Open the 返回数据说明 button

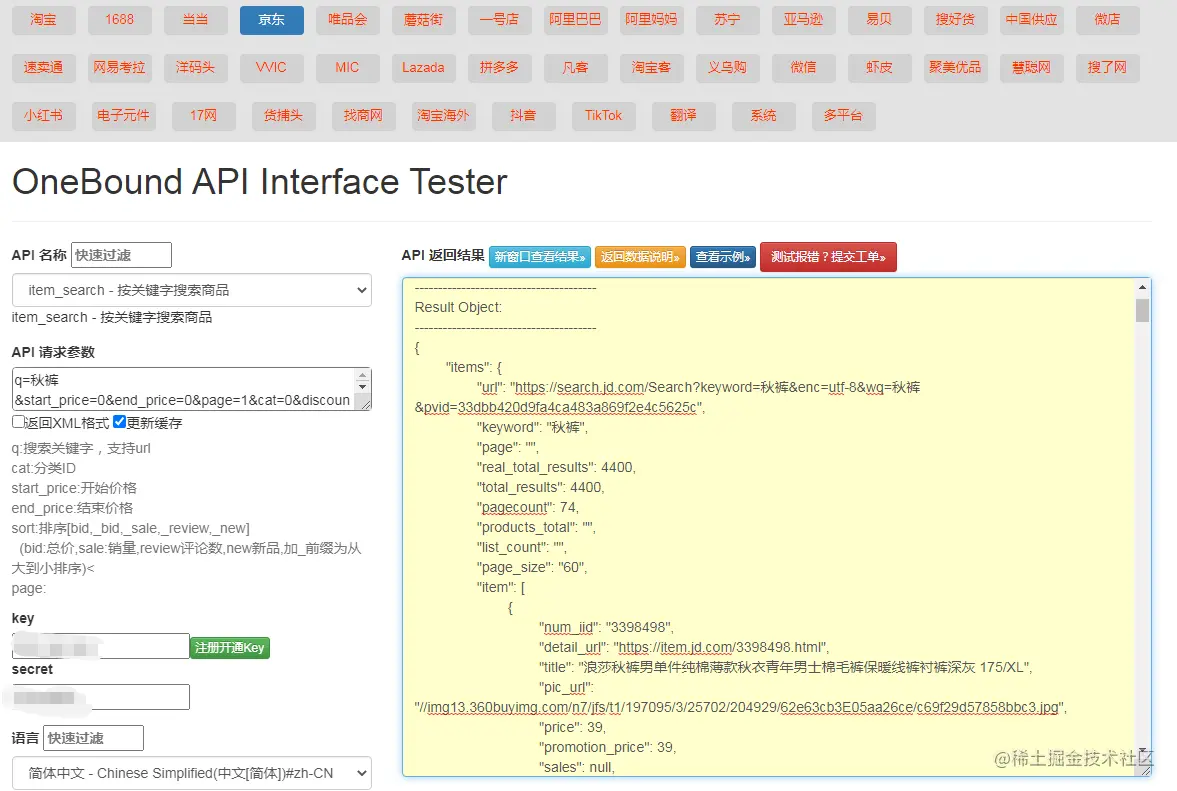640,257
